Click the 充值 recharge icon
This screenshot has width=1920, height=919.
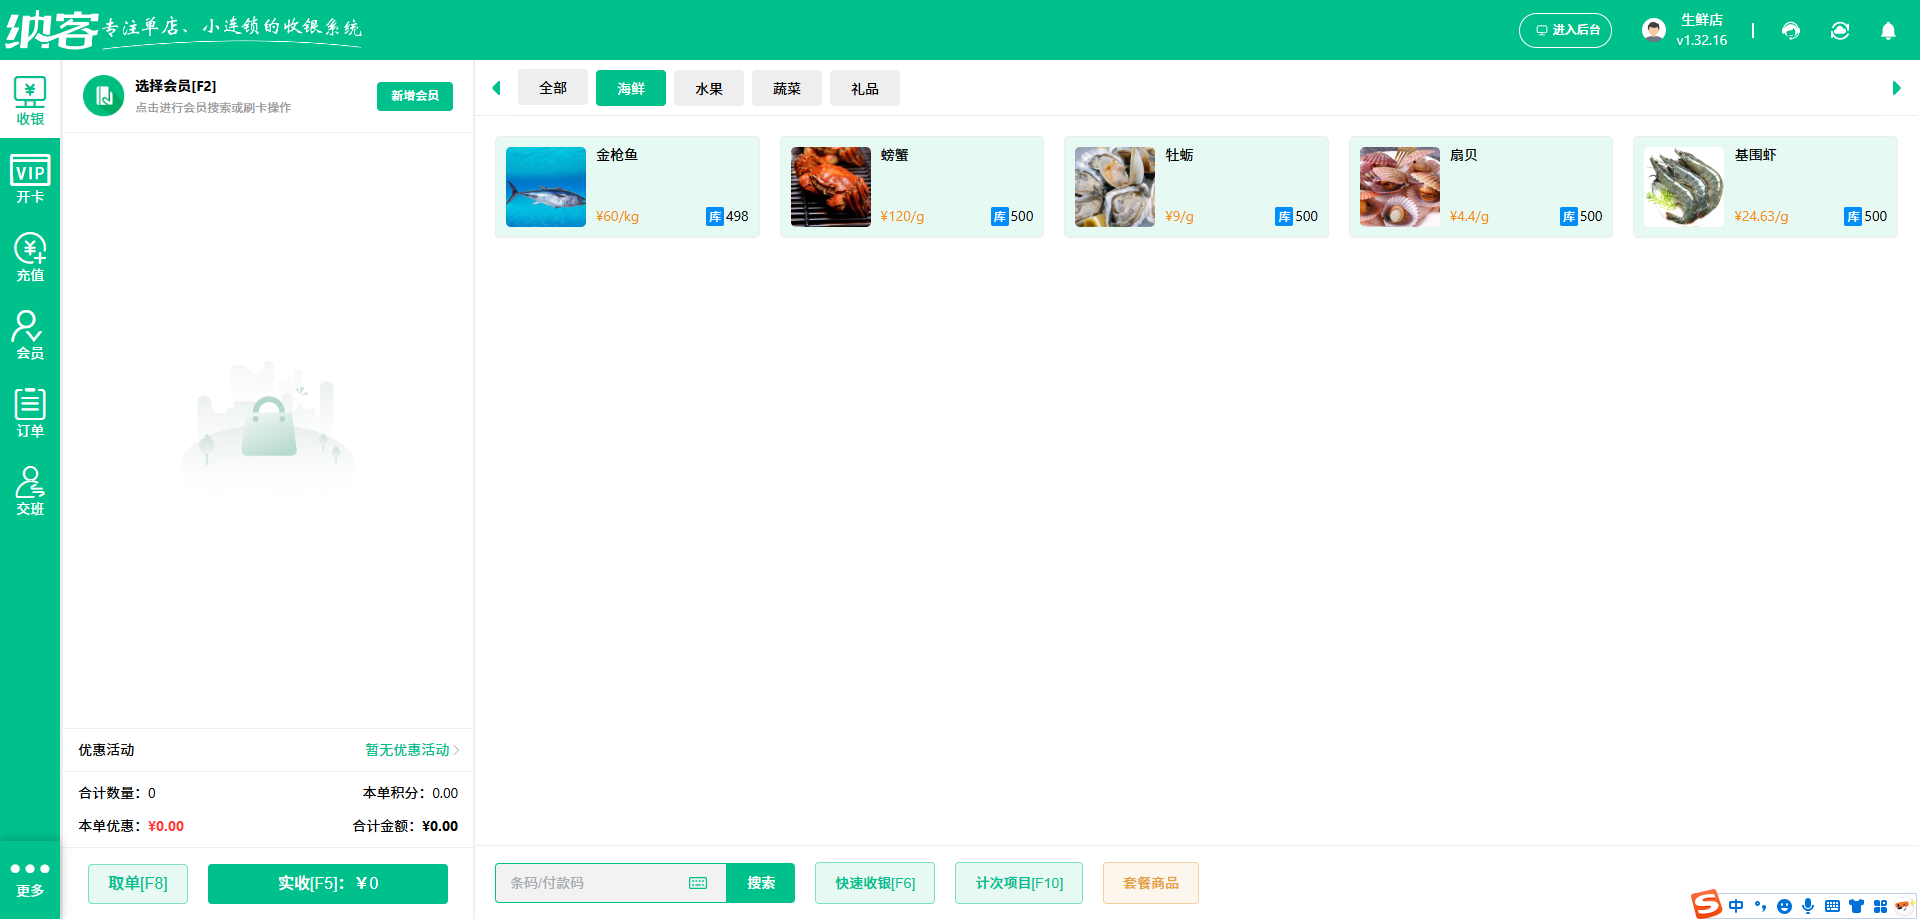click(x=30, y=256)
